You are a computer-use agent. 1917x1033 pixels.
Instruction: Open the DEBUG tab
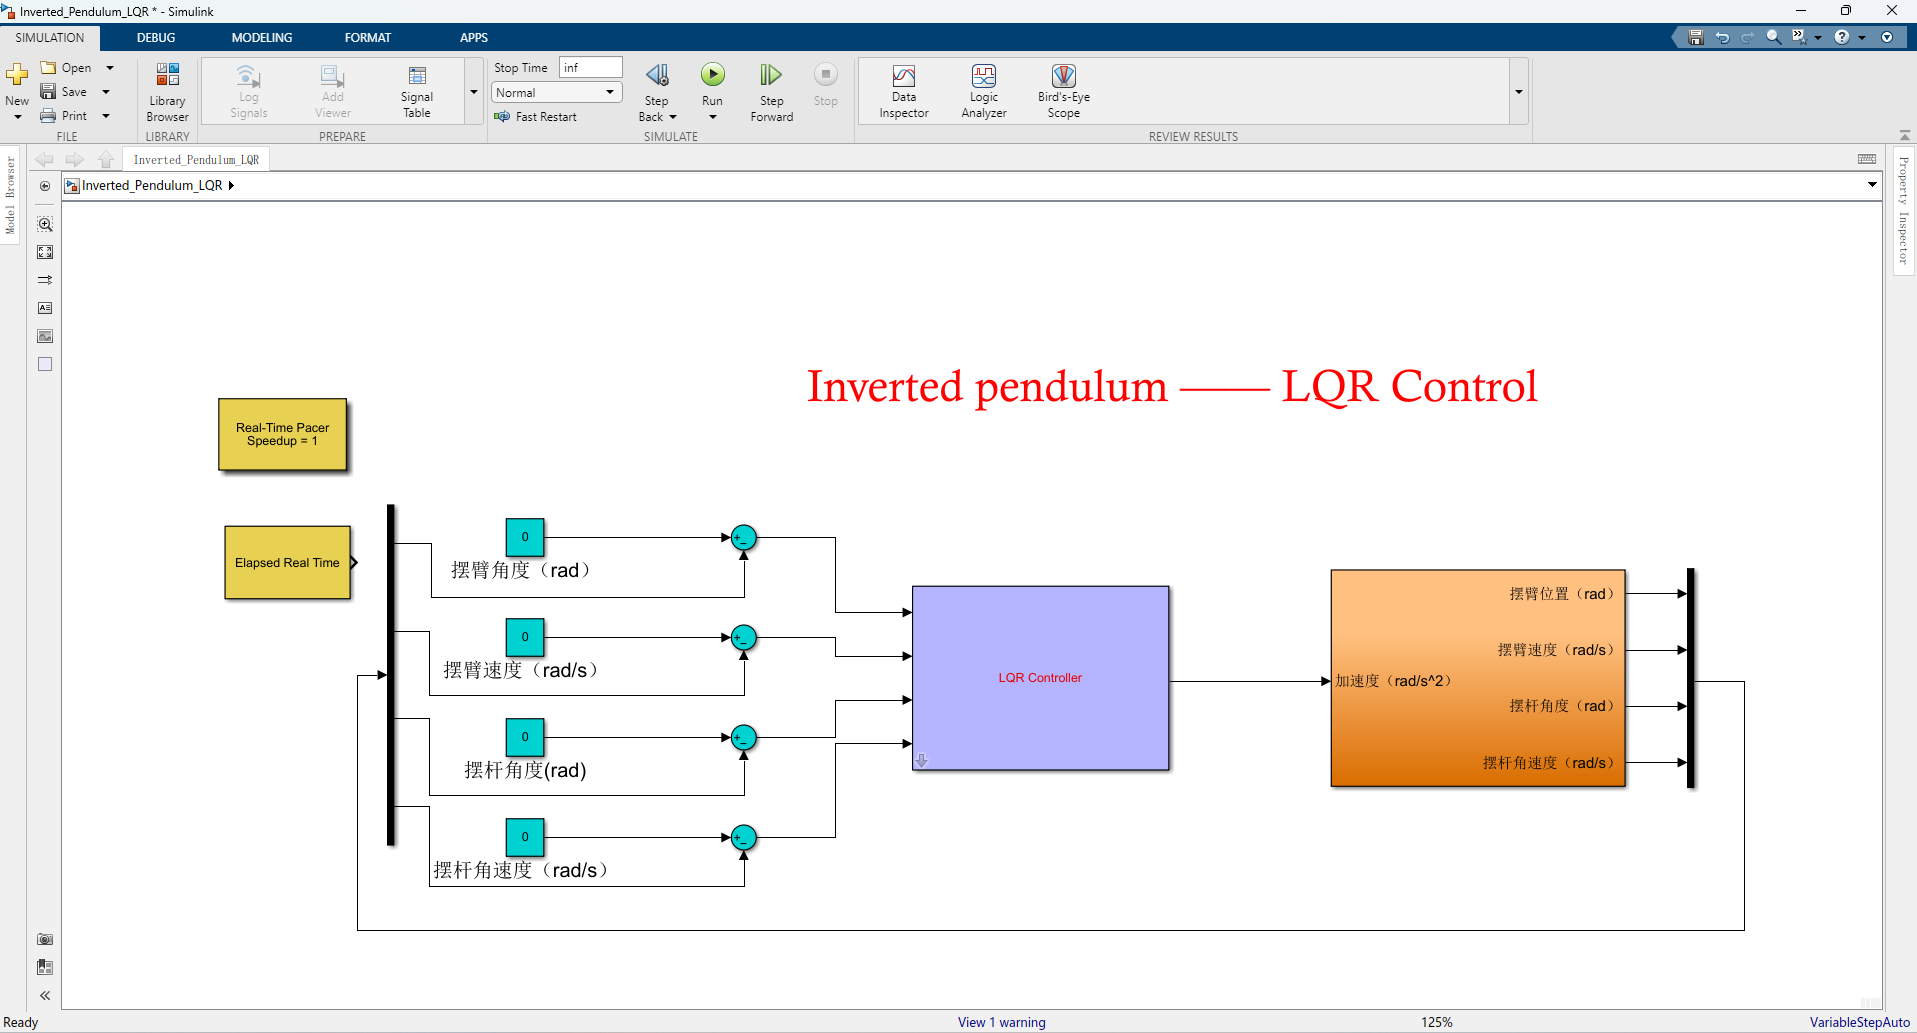(156, 38)
